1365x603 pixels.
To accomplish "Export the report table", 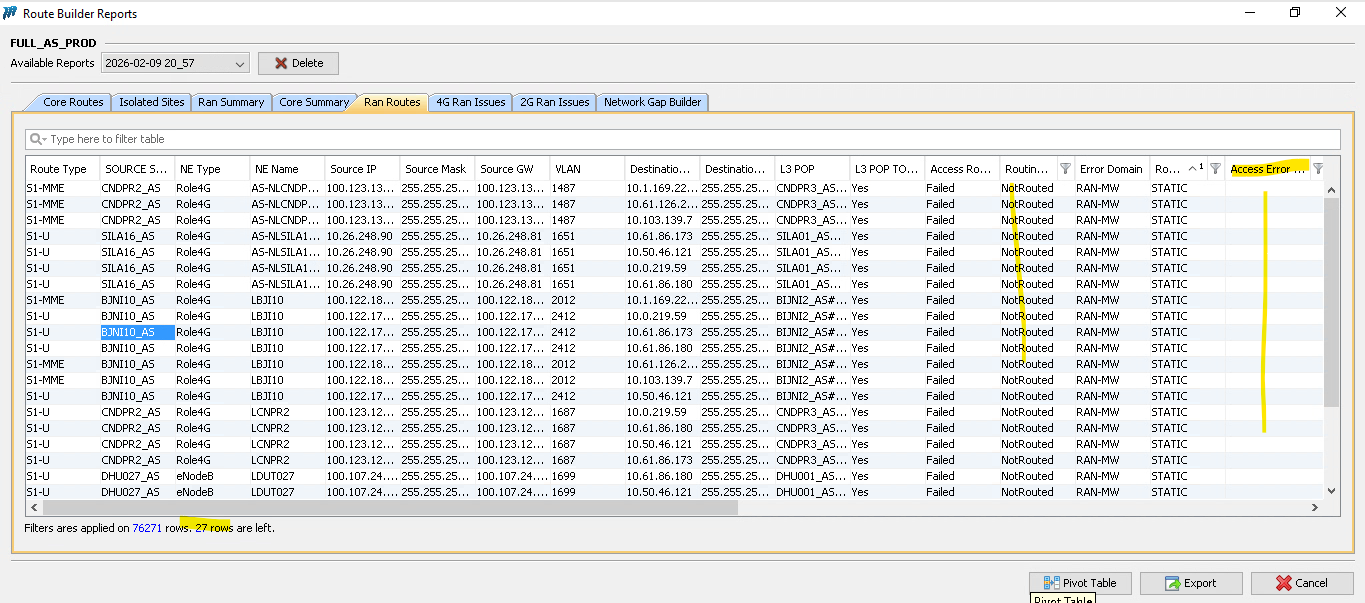I will [1191, 583].
